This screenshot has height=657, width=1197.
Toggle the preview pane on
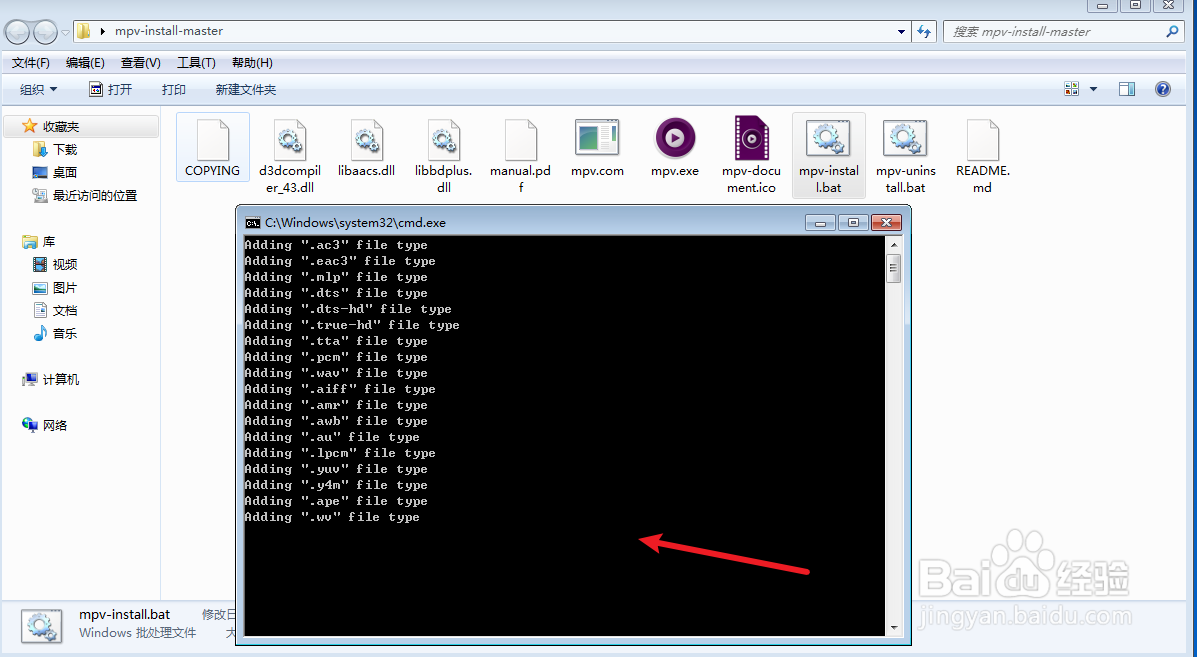click(1126, 89)
